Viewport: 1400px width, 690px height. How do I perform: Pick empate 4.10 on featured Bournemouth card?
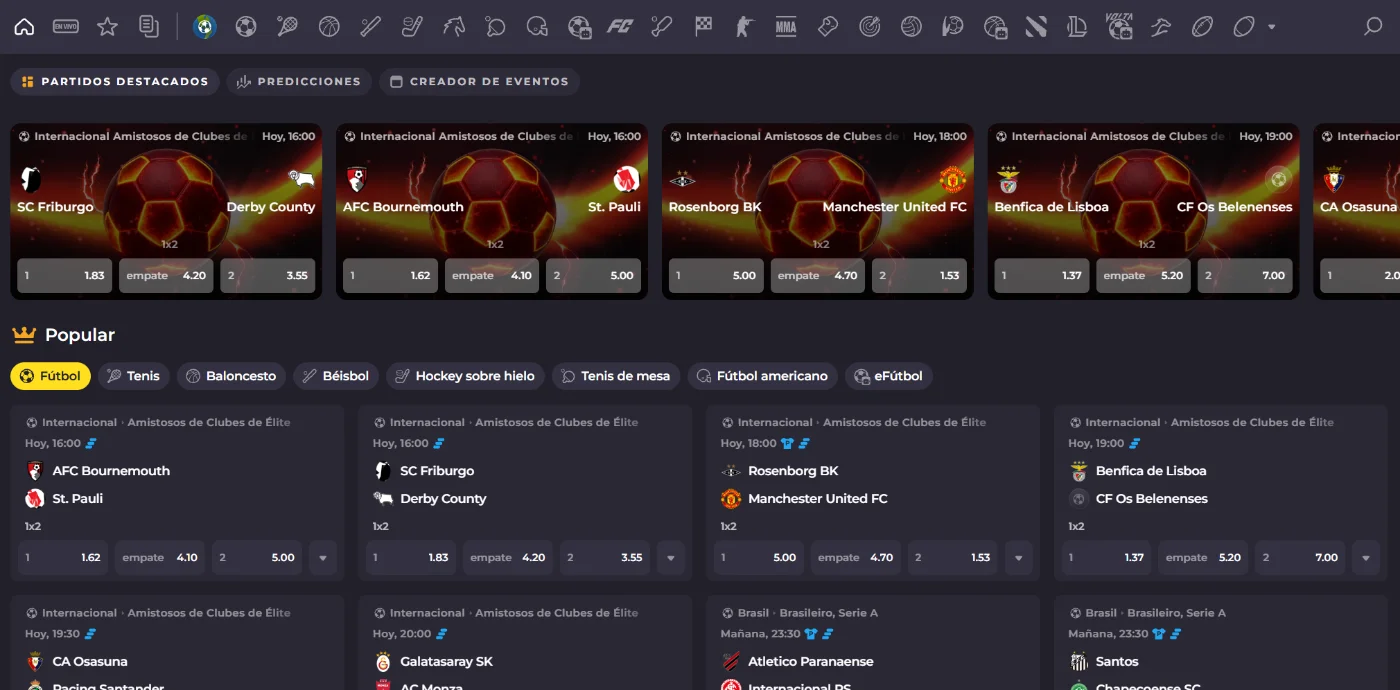tap(492, 276)
